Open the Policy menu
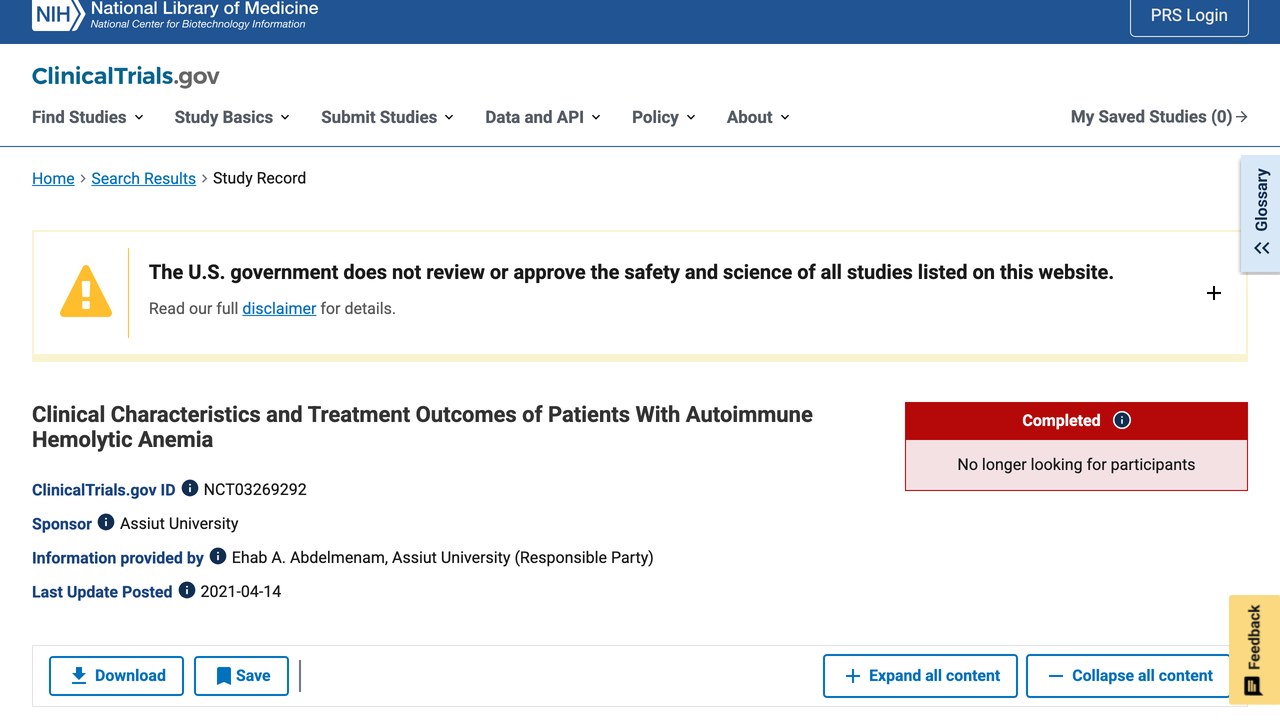1280x720 pixels. [x=664, y=117]
